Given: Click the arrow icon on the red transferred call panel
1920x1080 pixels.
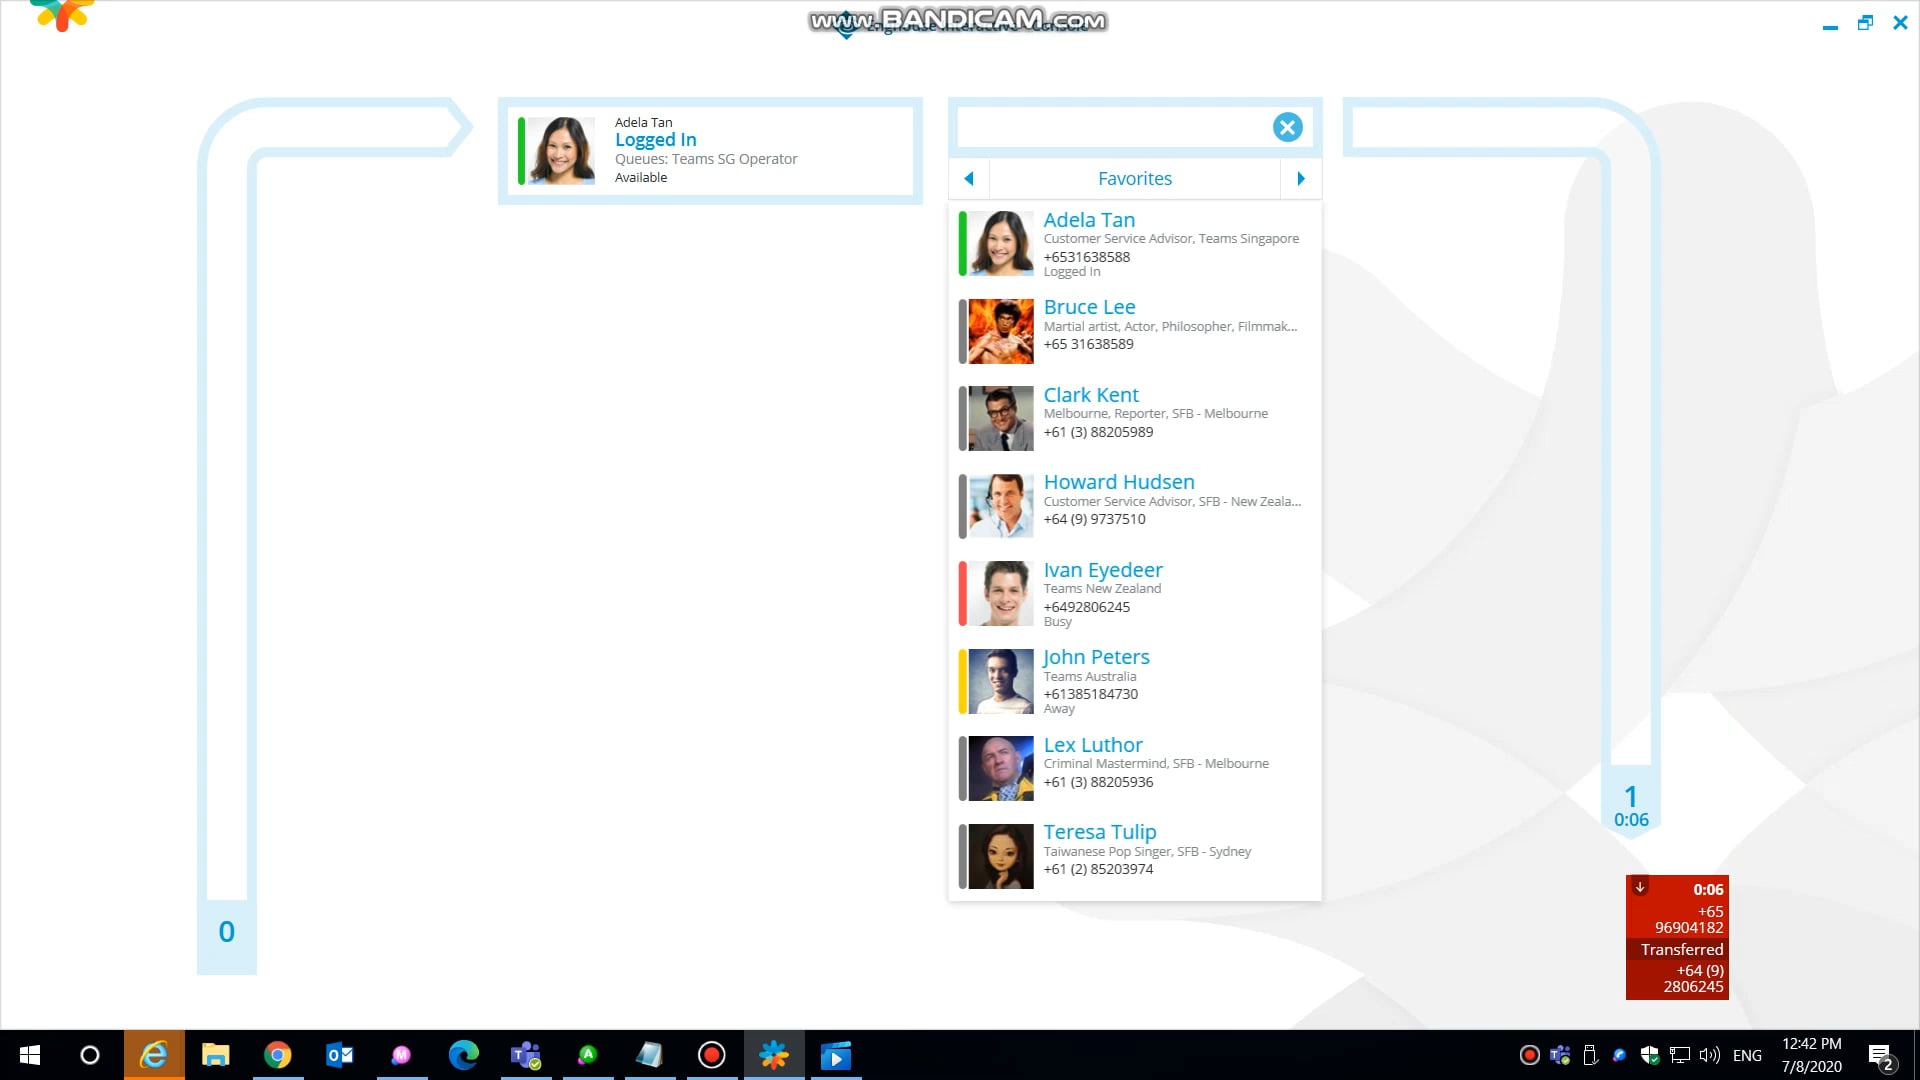Looking at the screenshot, I should click(x=1641, y=887).
